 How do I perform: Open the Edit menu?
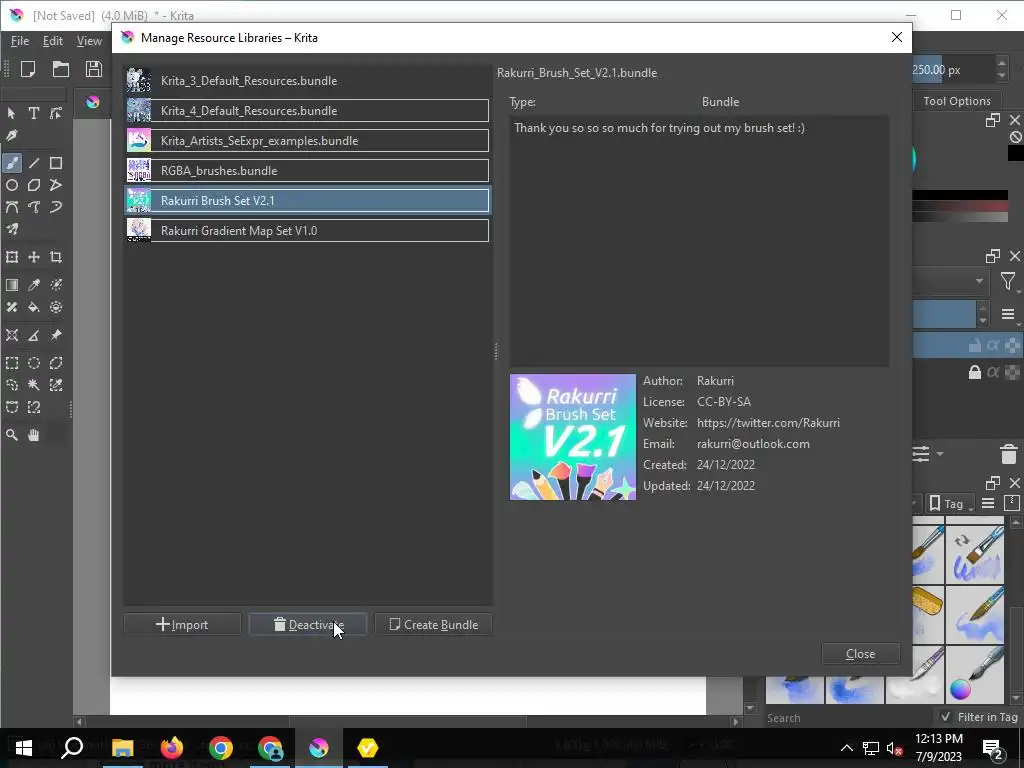[x=53, y=41]
